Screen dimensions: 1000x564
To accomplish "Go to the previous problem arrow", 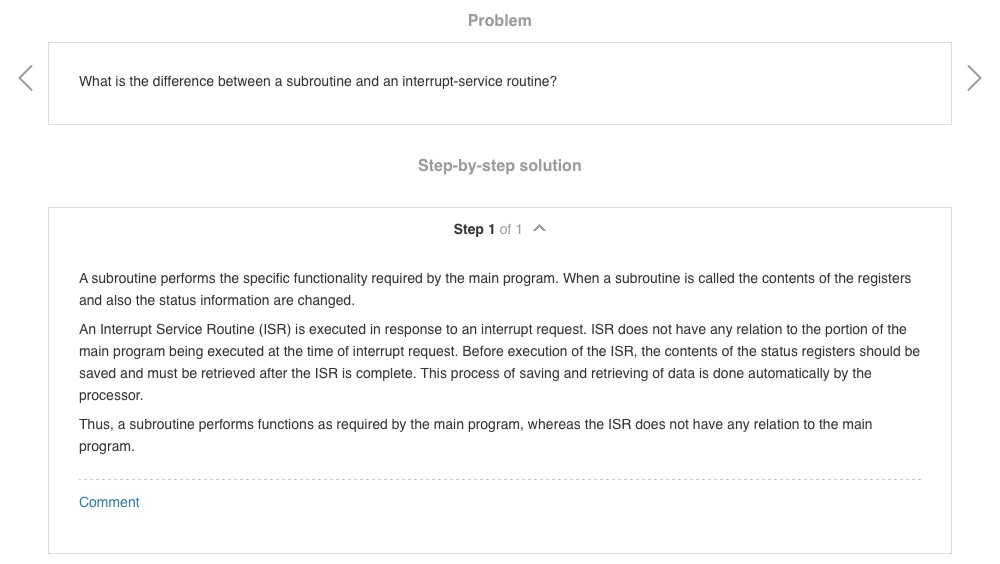I will 26,79.
